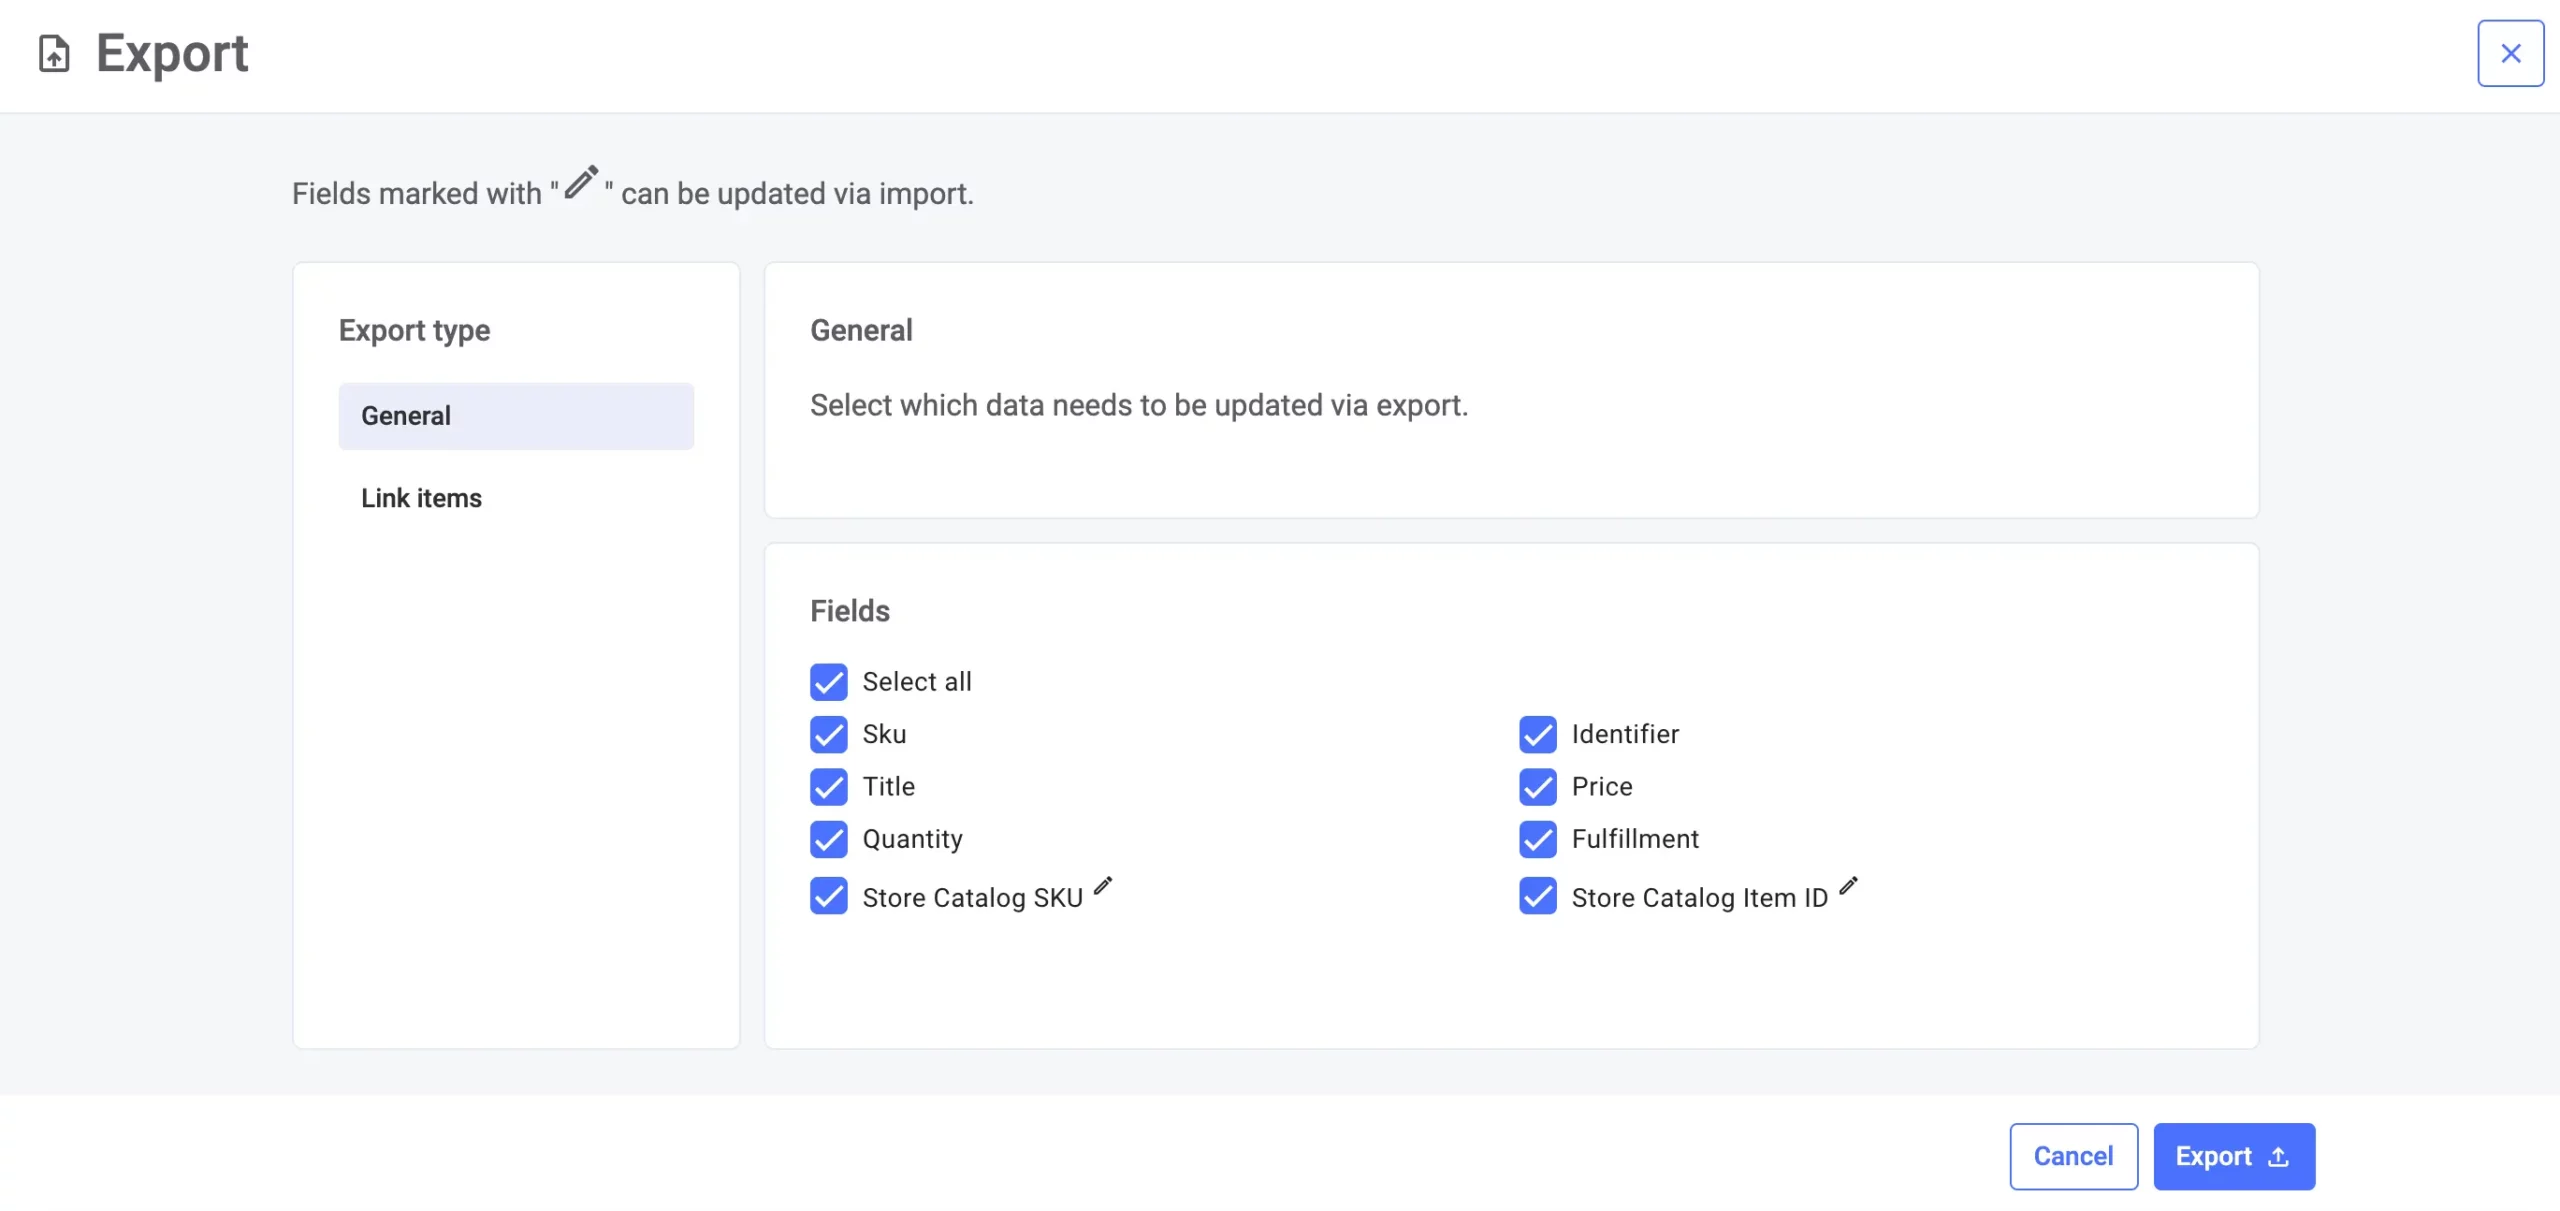The width and height of the screenshot is (2560, 1211).
Task: Click the export file icon beside the title
Action: pyautogui.click(x=54, y=53)
